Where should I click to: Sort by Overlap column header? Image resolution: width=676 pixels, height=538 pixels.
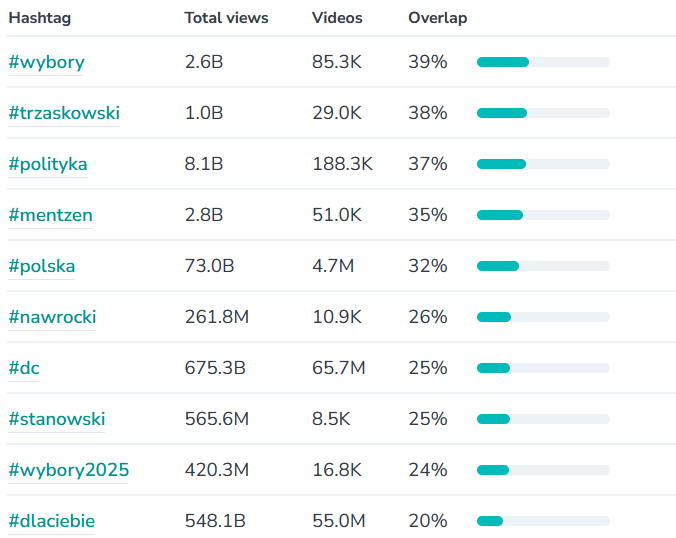pos(437,18)
